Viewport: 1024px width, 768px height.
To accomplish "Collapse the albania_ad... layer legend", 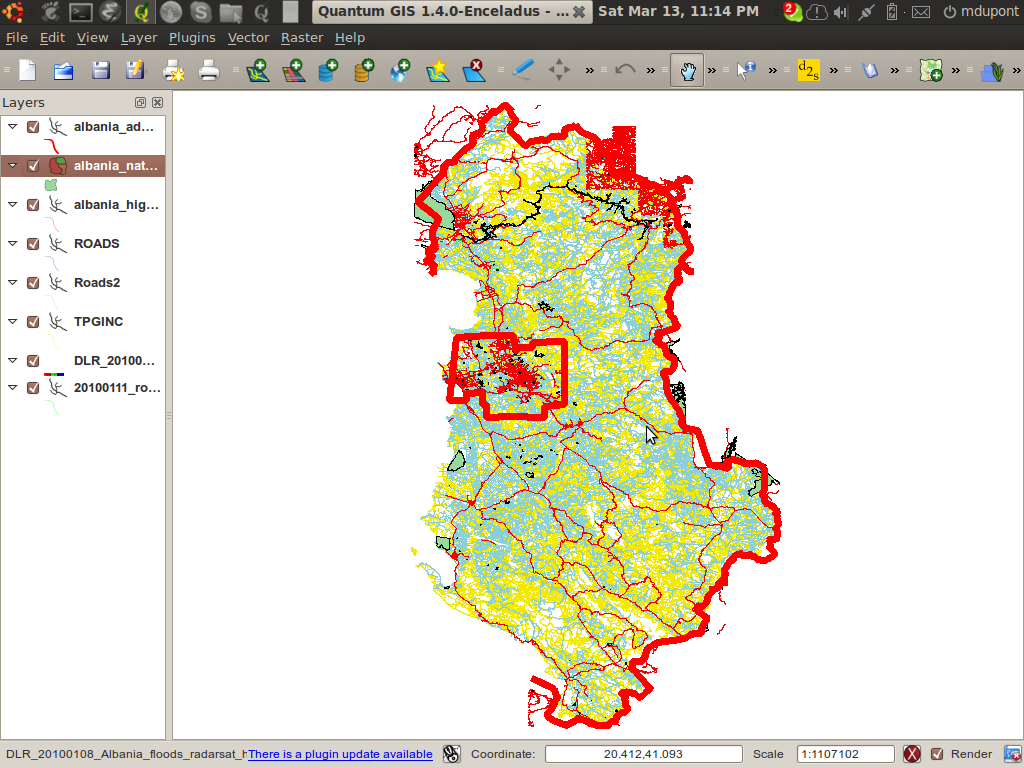I will coord(12,126).
